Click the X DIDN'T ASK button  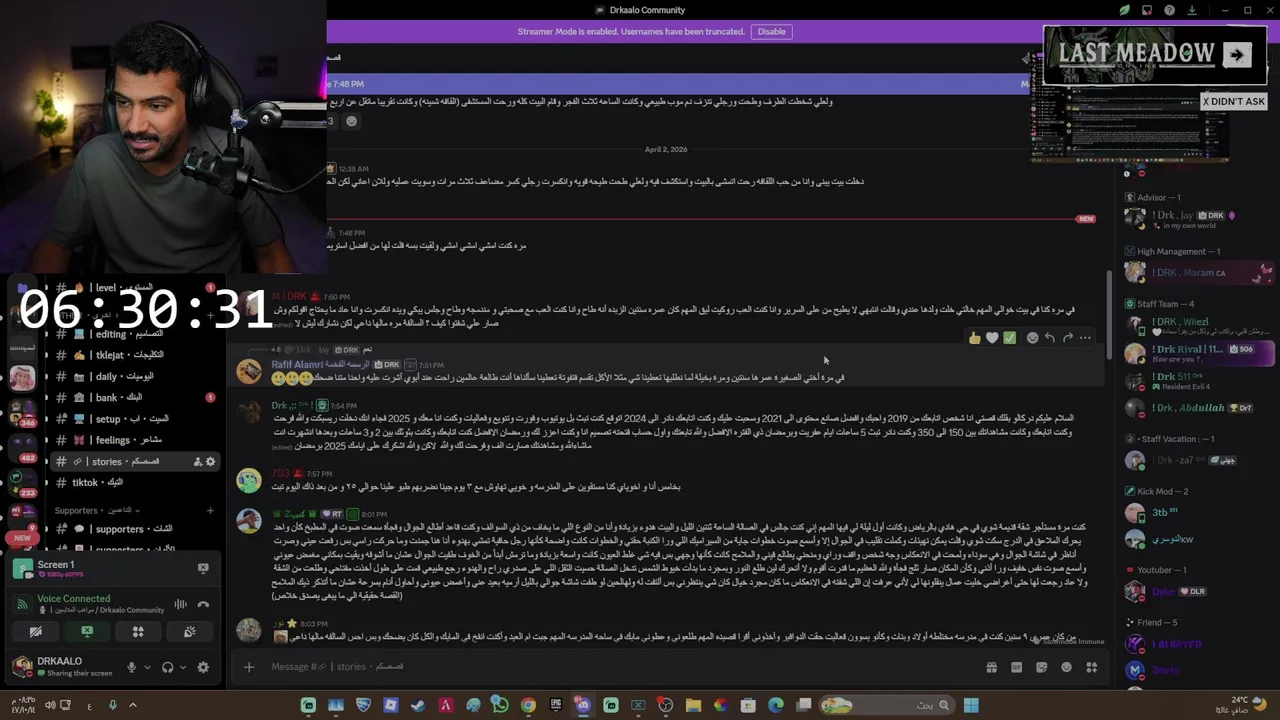[1234, 101]
